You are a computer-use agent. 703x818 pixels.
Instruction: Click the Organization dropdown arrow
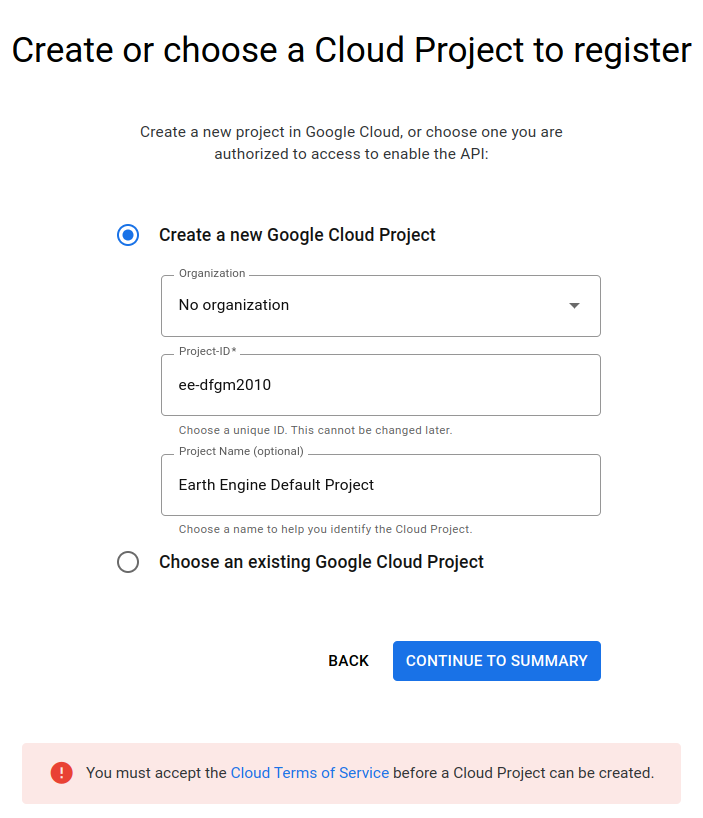[x=574, y=306]
